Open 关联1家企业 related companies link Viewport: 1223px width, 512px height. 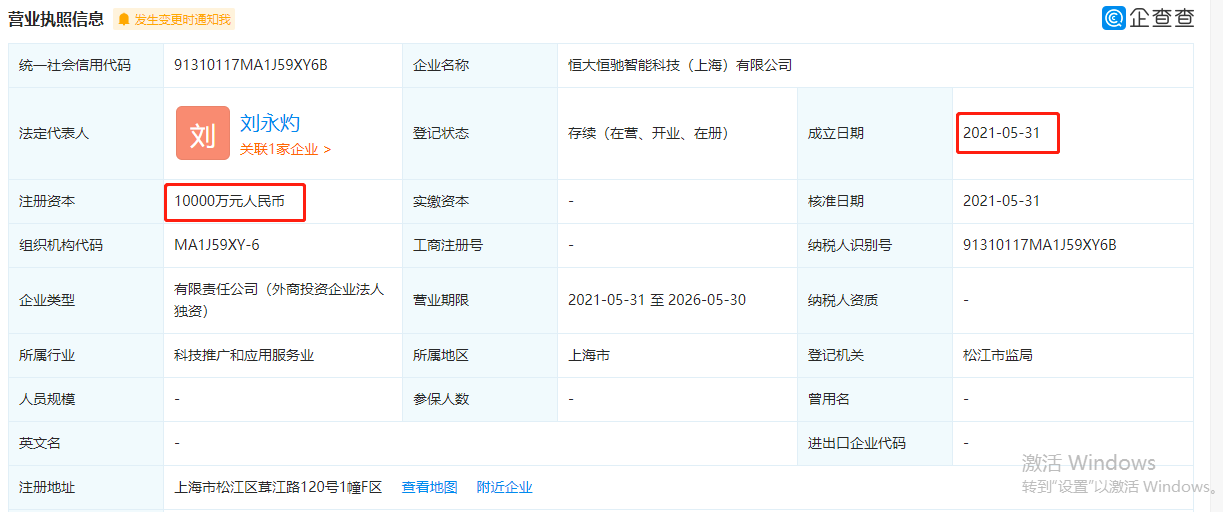(x=285, y=149)
